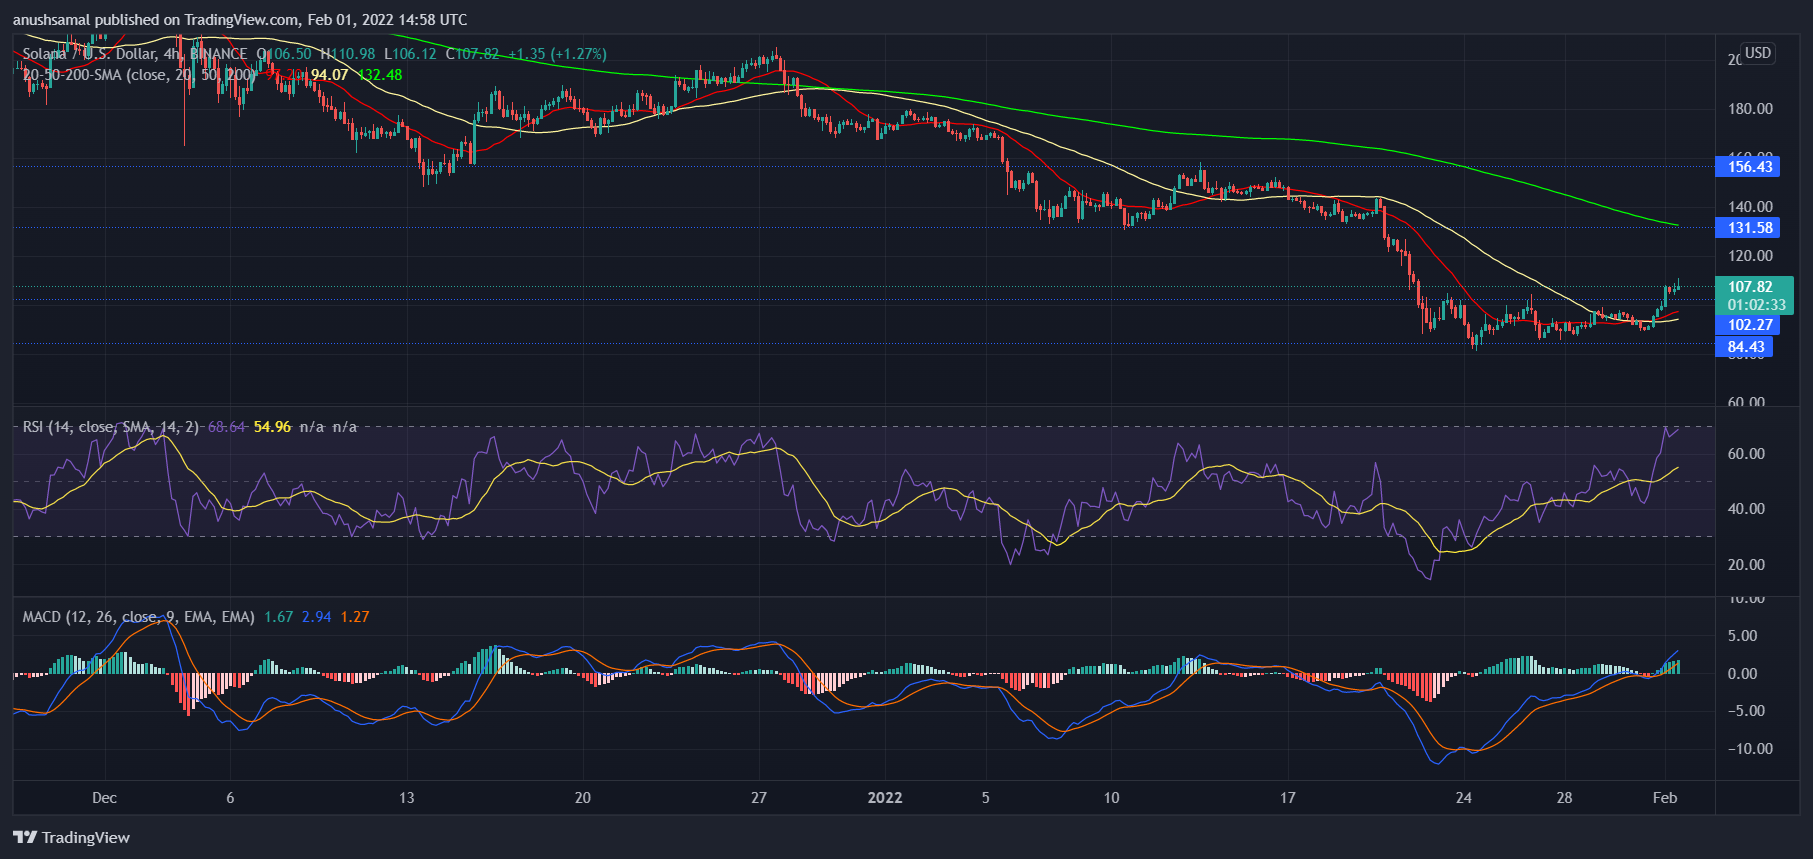Open the USD currency selector
The width and height of the screenshot is (1813, 859).
pos(1758,53)
